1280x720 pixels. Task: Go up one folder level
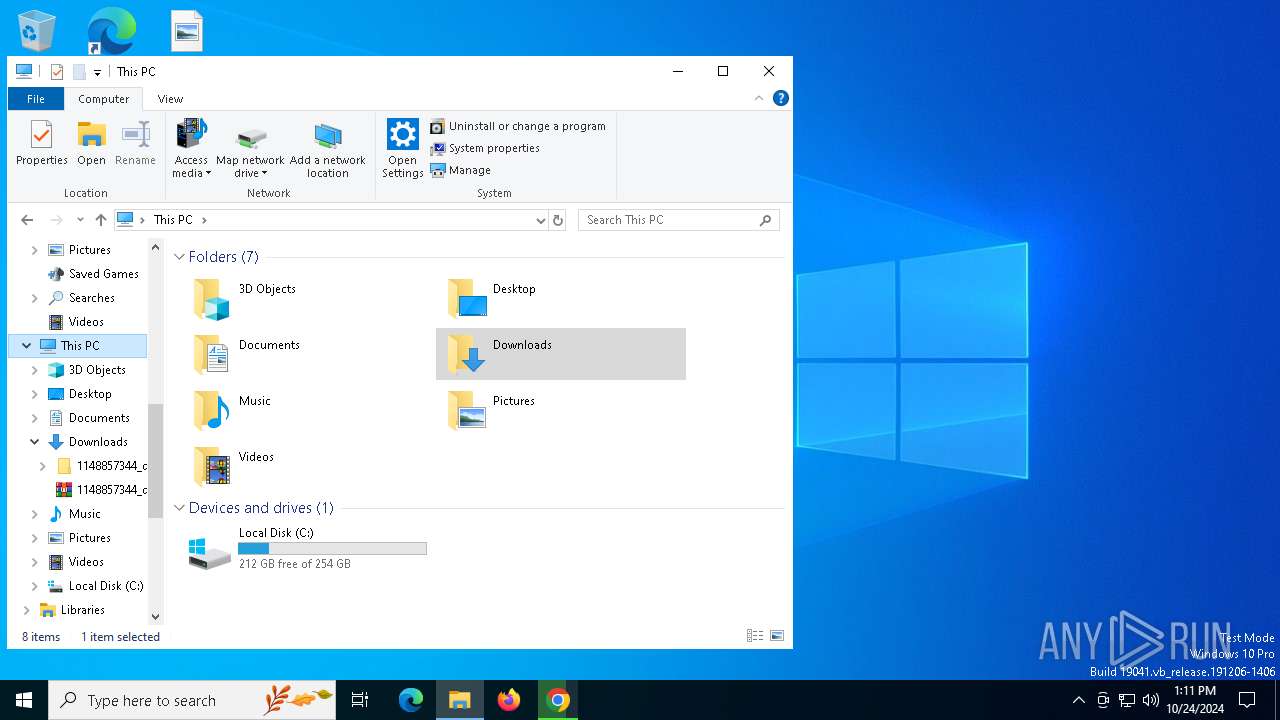[x=100, y=220]
